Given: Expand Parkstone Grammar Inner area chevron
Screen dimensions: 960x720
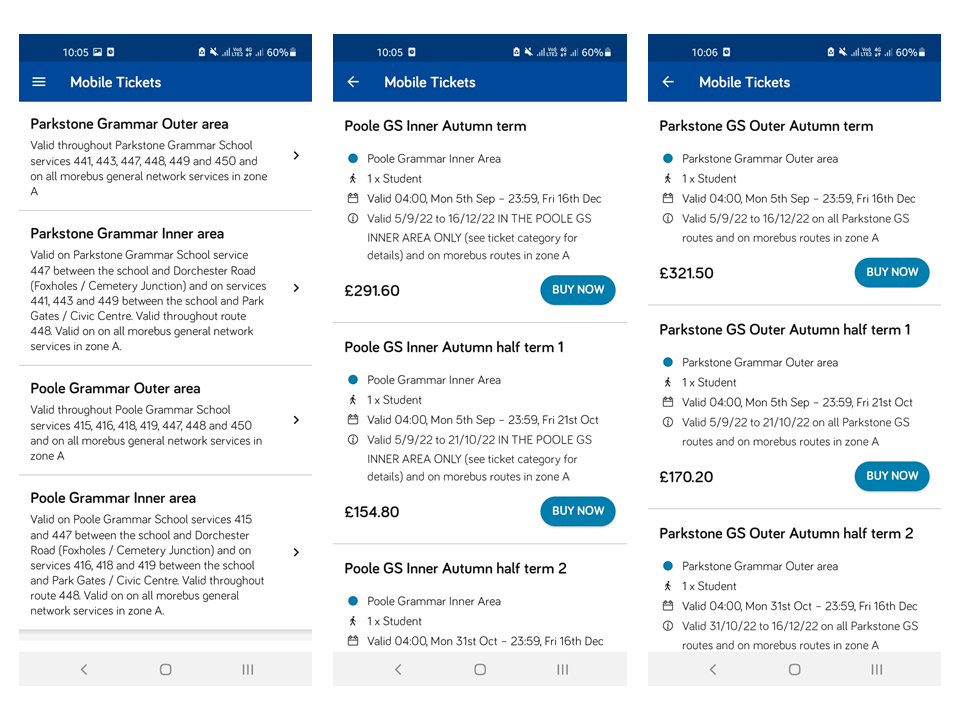Looking at the screenshot, I should (296, 288).
